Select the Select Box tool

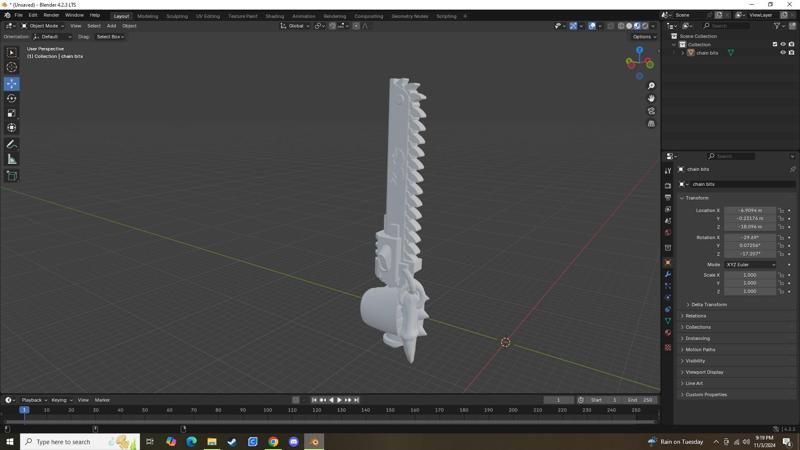(11, 53)
